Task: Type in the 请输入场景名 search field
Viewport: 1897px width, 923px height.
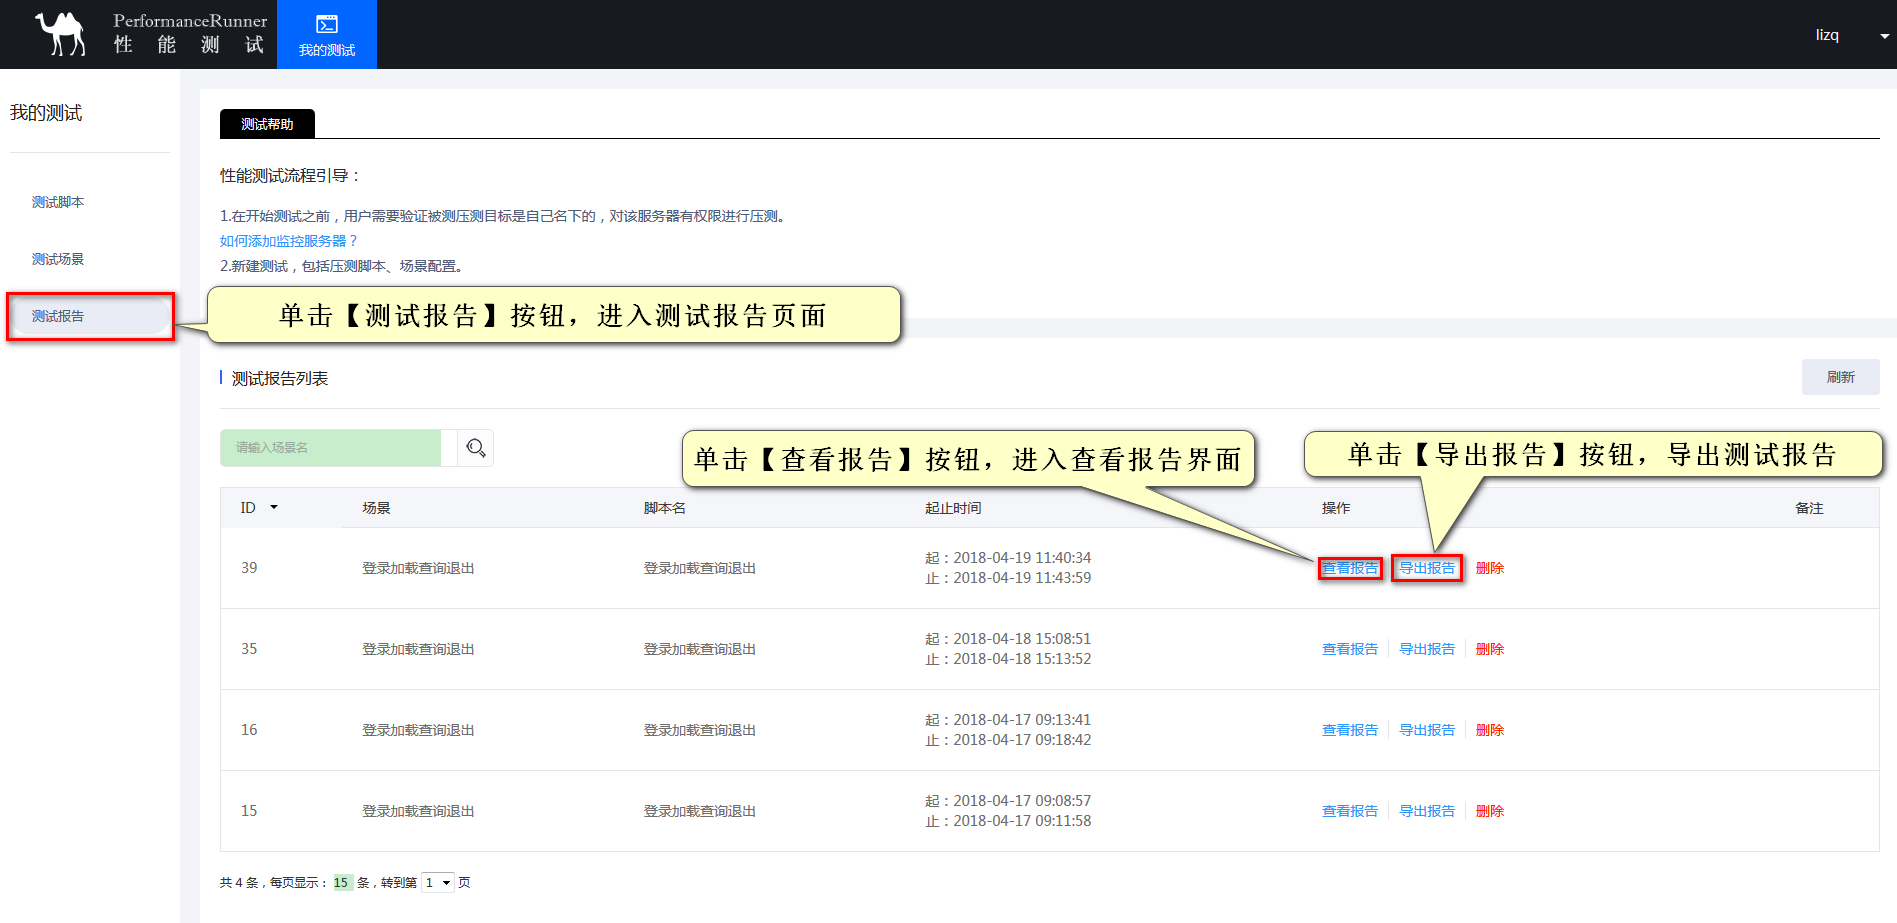Action: coord(330,448)
